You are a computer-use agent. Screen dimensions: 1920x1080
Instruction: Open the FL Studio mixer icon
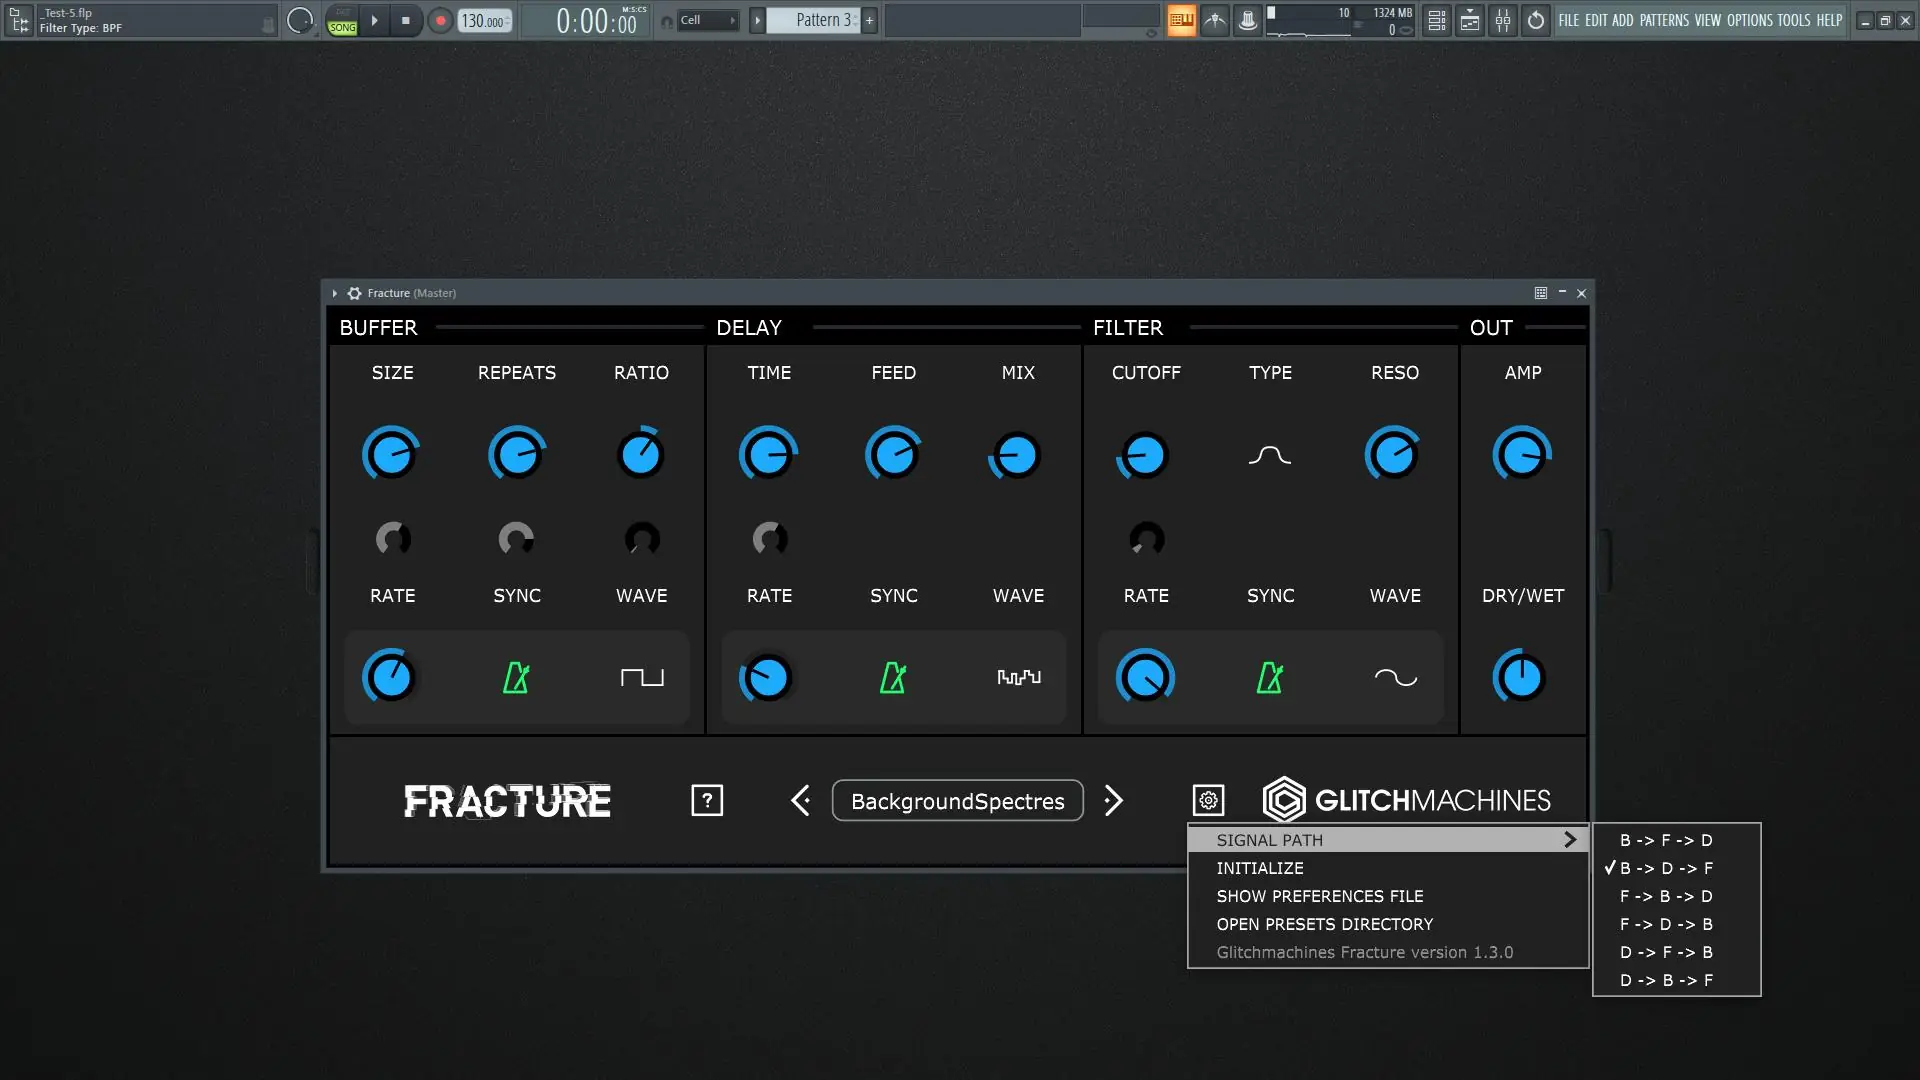point(1503,20)
